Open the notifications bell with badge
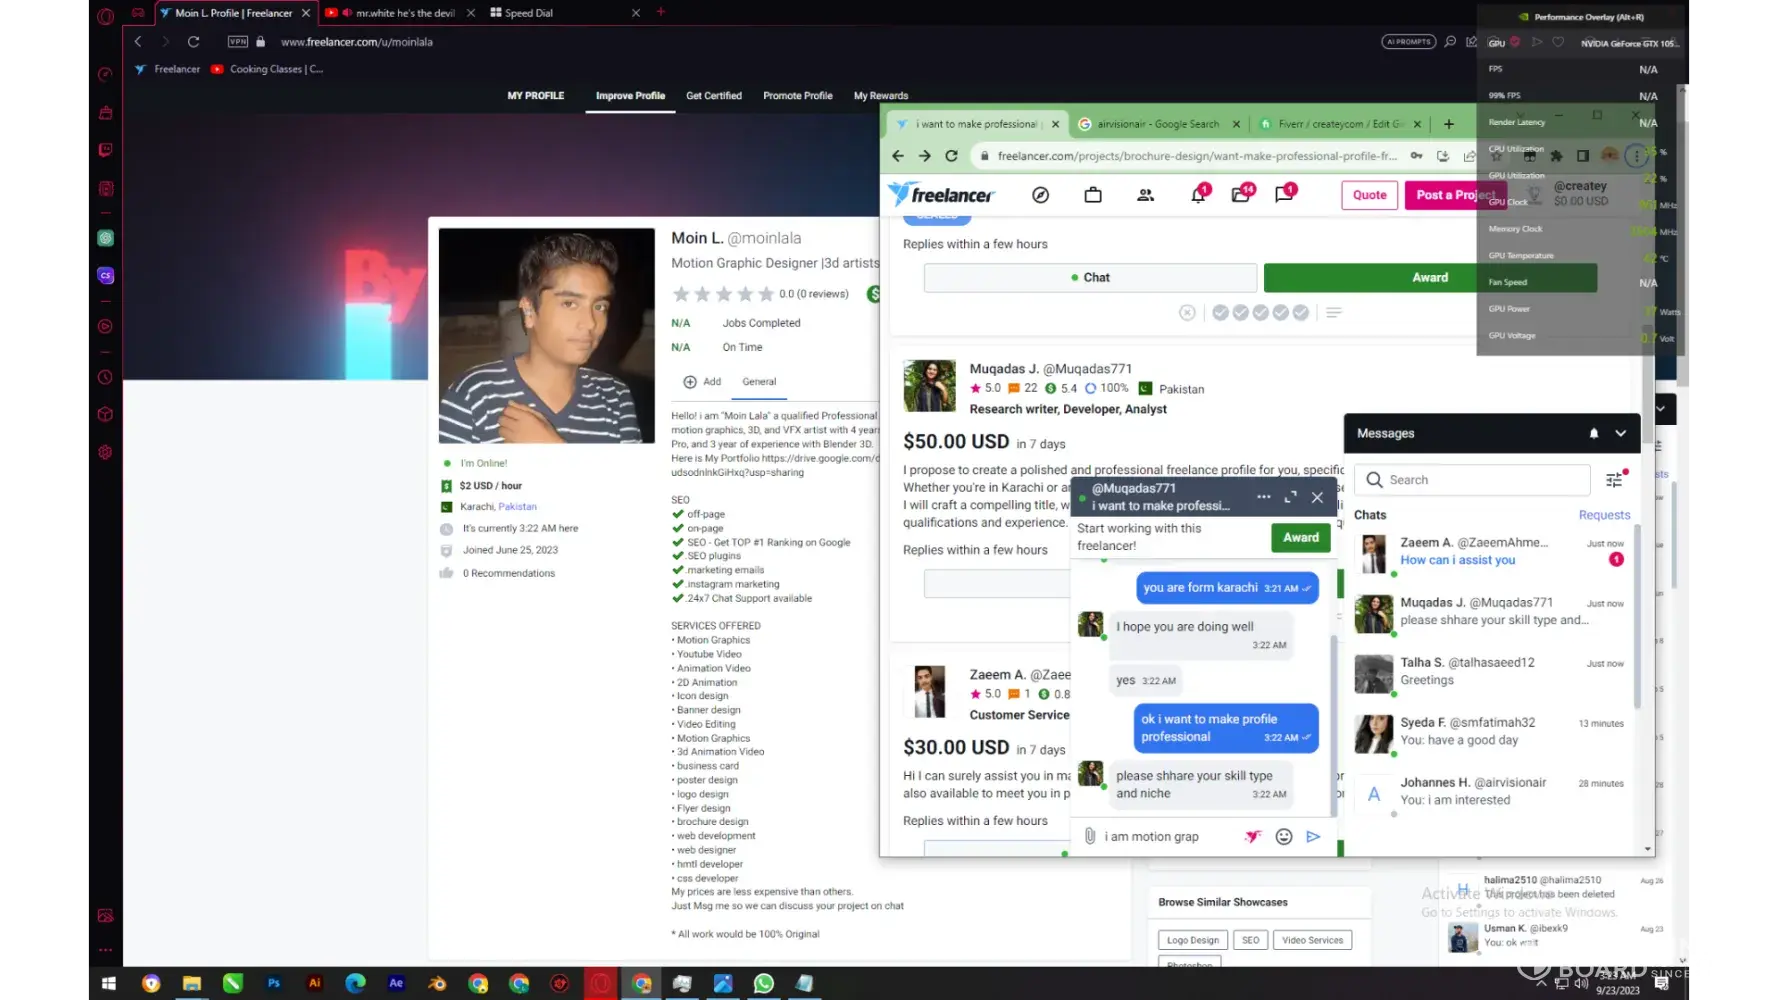The height and width of the screenshot is (1000, 1778). [1199, 193]
